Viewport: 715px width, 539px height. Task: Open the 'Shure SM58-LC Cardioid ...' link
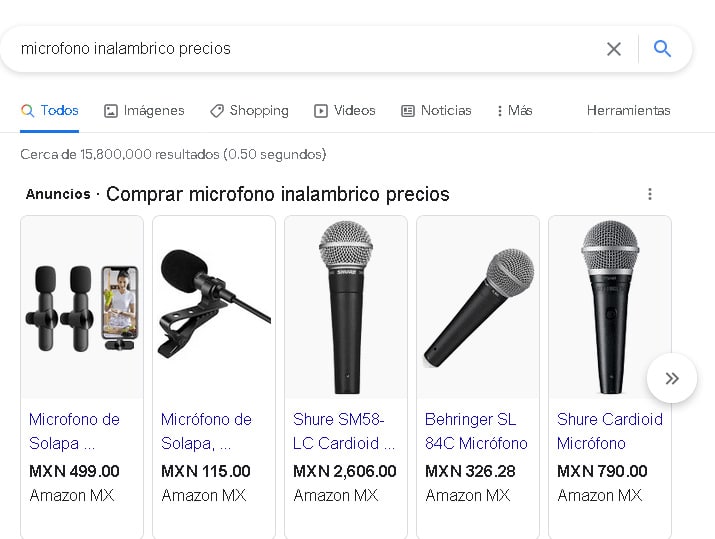click(344, 431)
